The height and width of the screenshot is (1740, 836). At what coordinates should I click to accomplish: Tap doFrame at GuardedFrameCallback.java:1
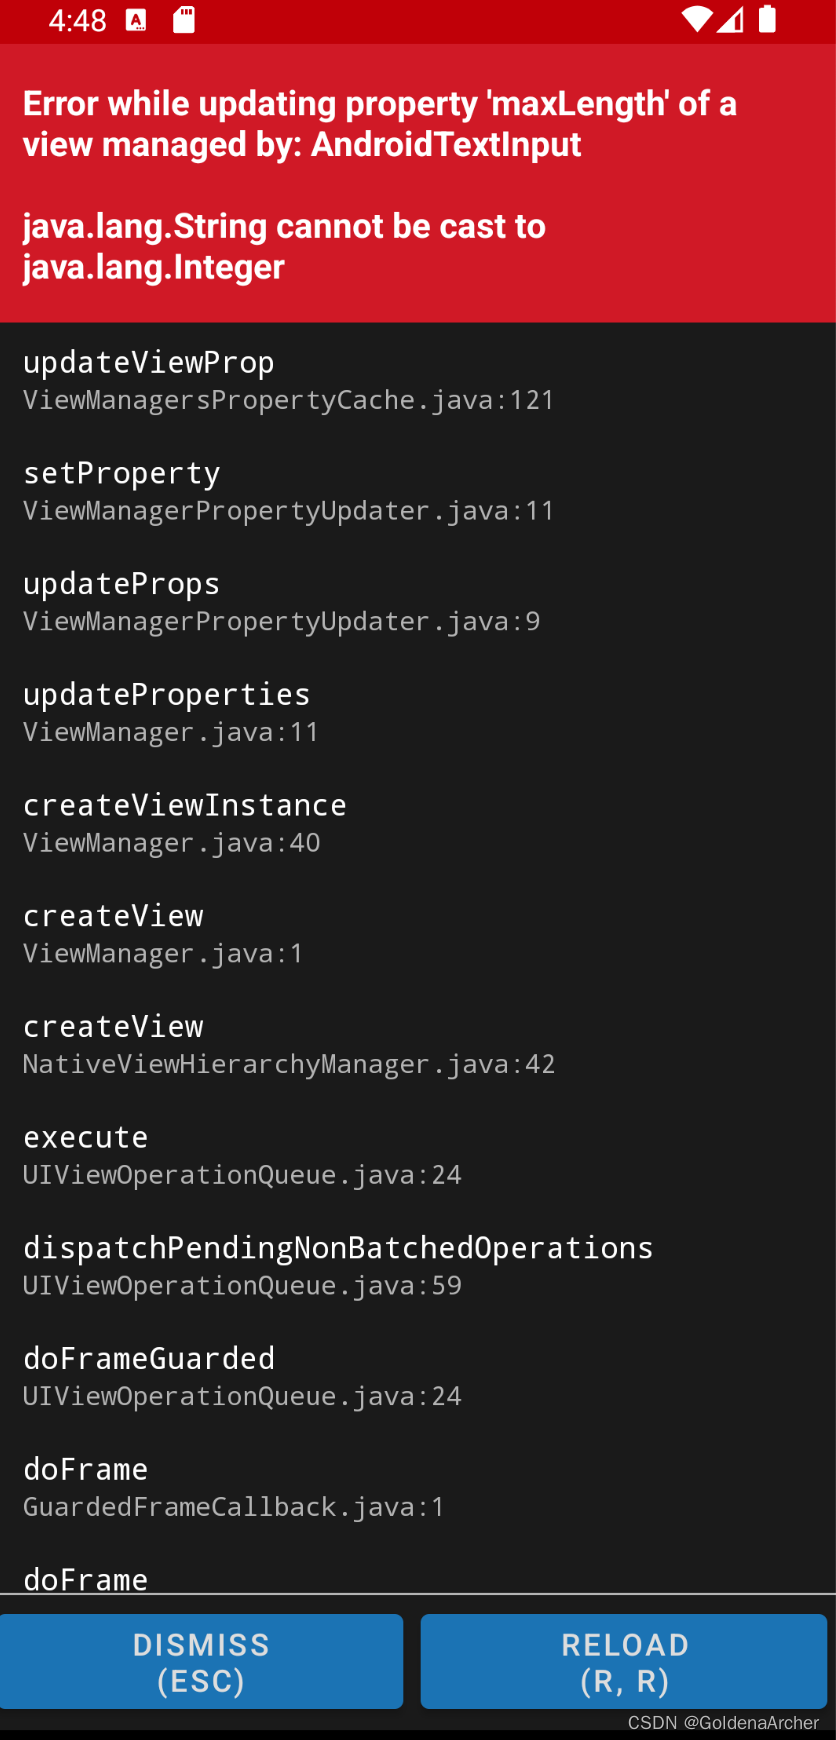click(418, 1487)
